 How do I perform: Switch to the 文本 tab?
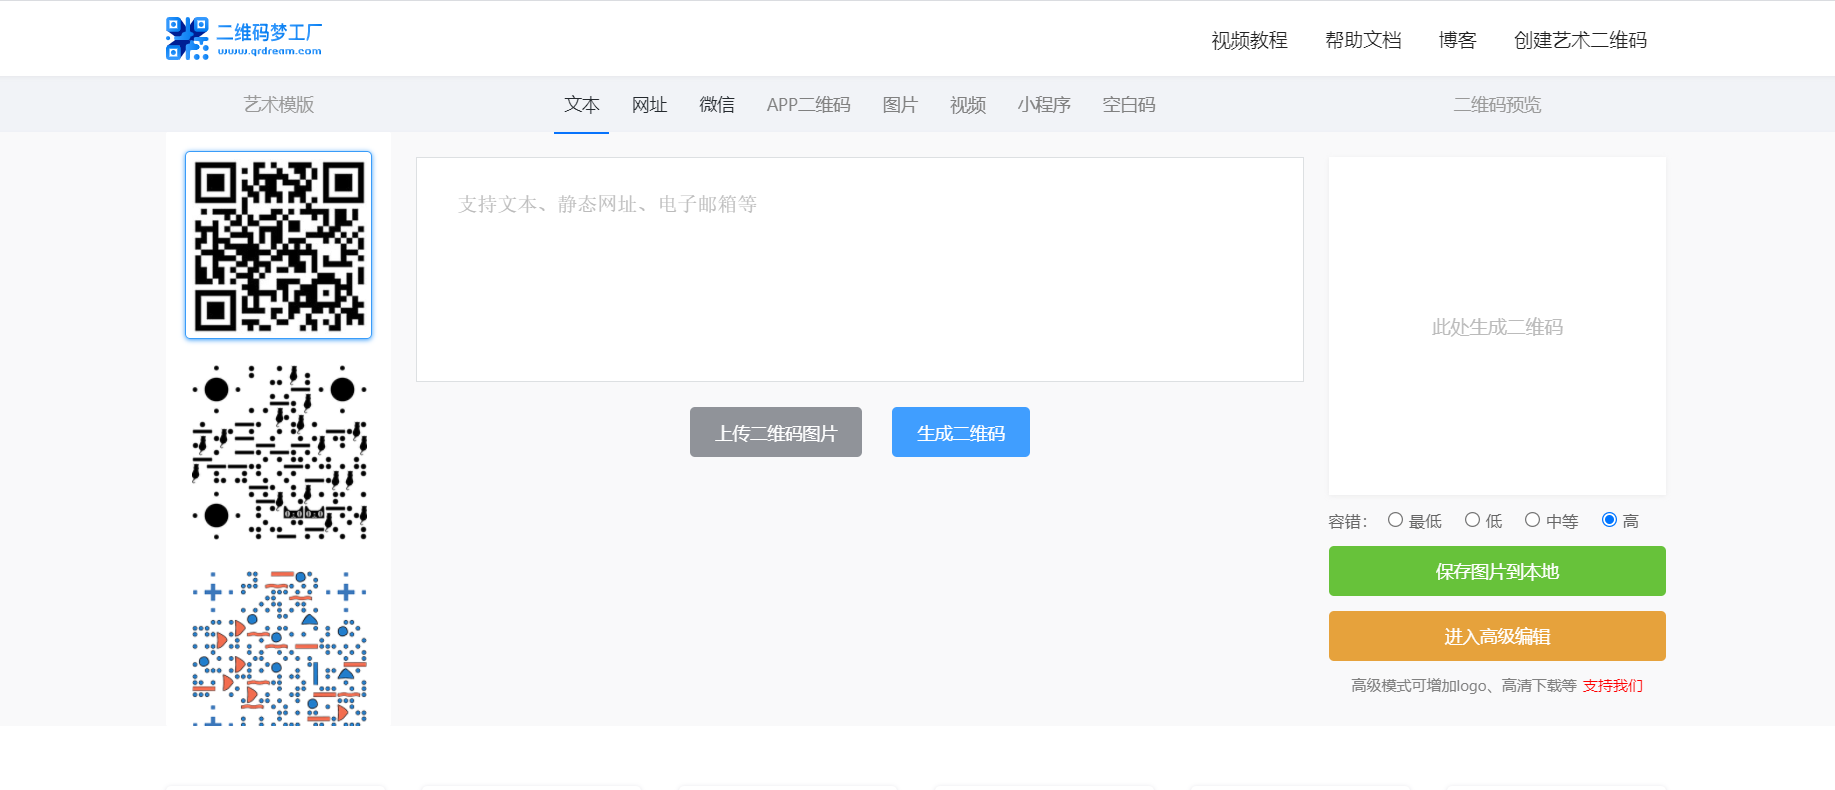(x=581, y=104)
